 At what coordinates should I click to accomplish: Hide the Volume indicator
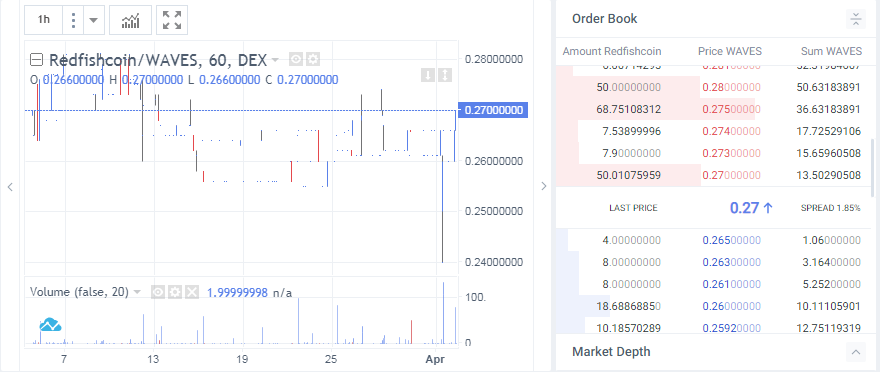pos(158,292)
